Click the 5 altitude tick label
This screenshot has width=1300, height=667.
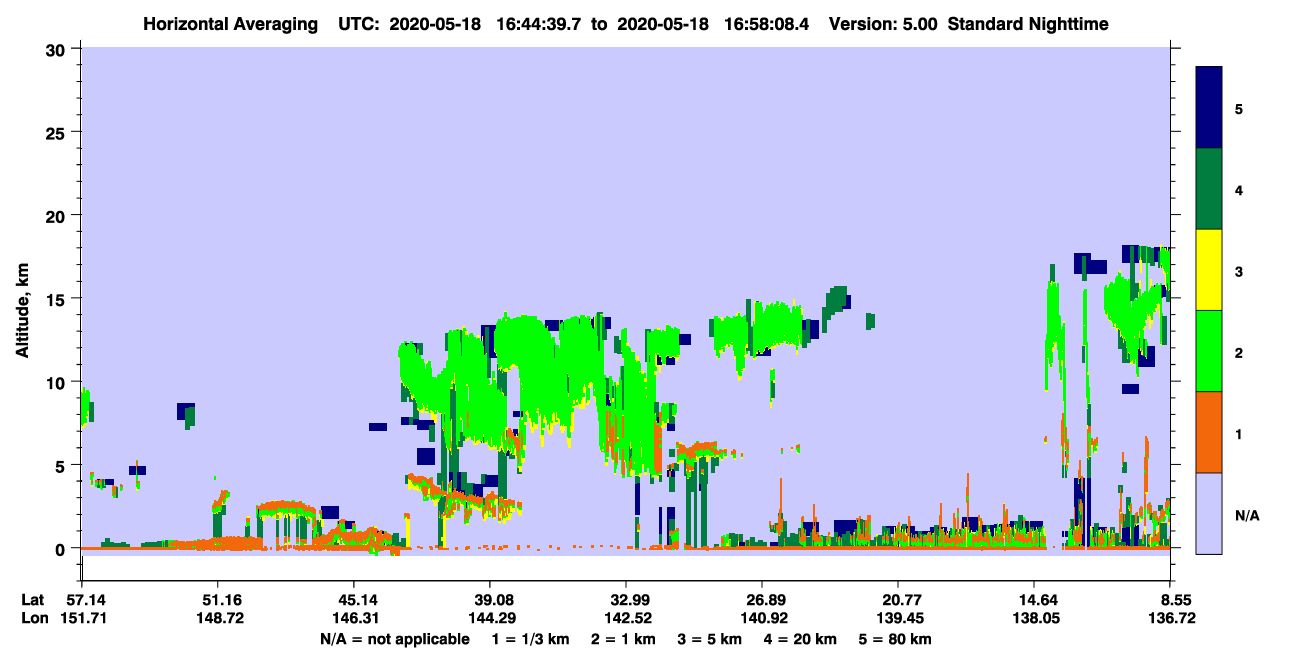tap(62, 466)
